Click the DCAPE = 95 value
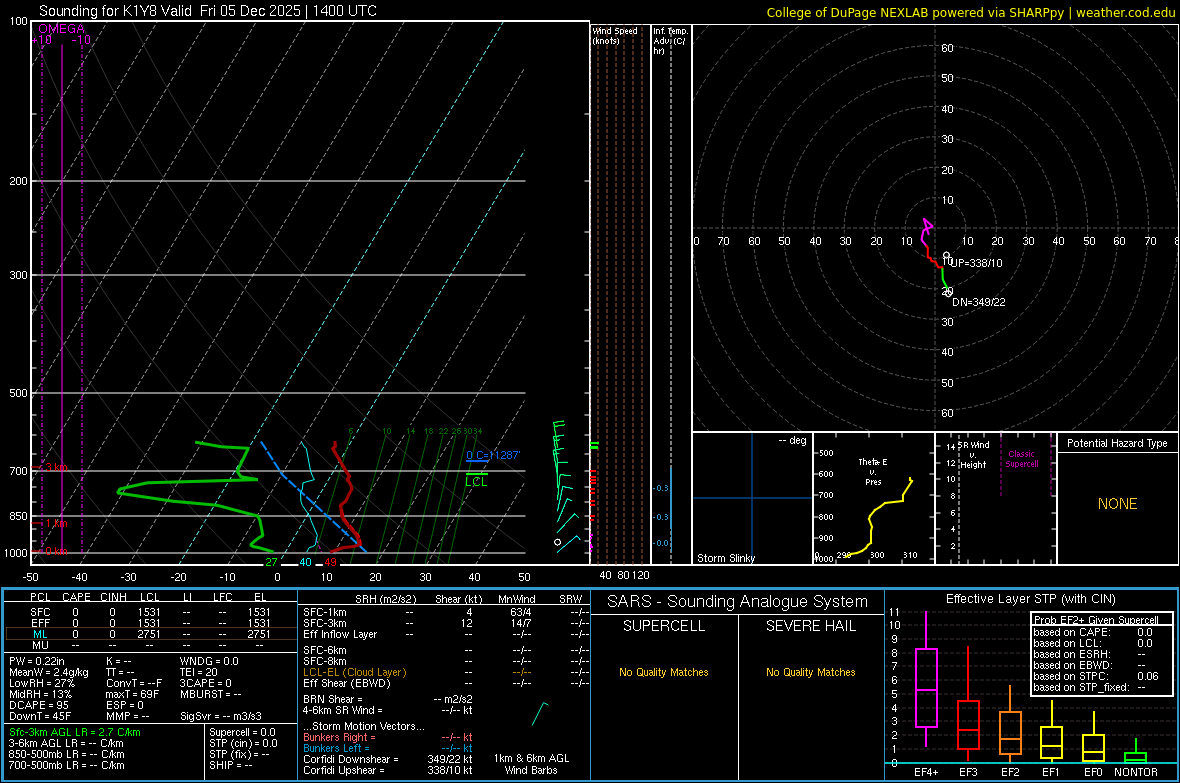Screen dimensions: 1180x783 (38, 705)
